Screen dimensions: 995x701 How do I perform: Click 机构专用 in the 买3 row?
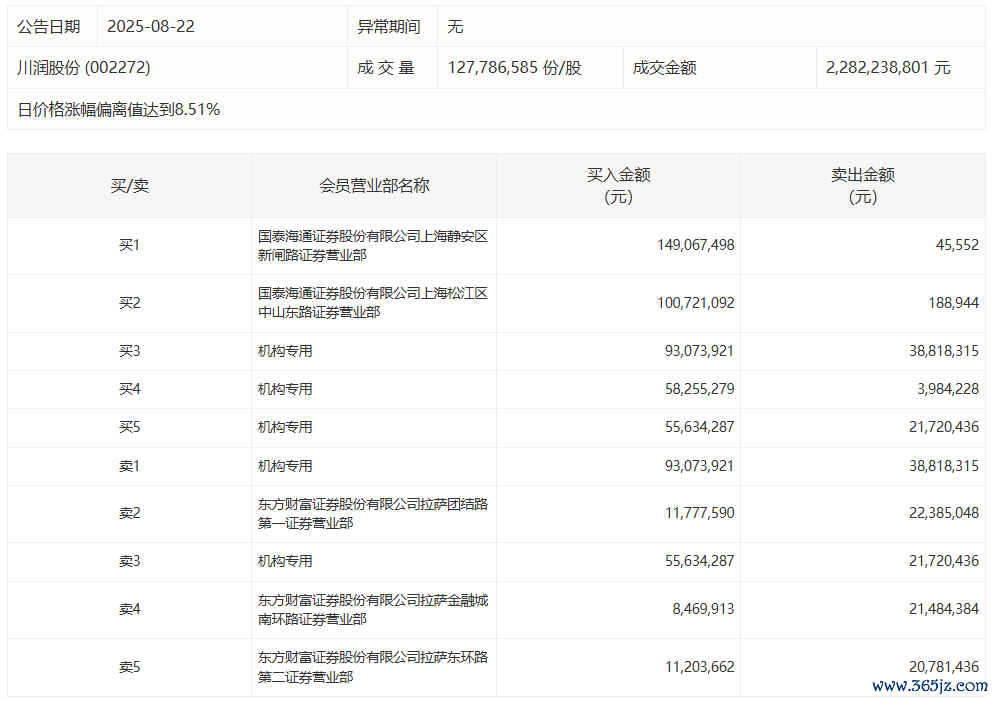click(285, 351)
